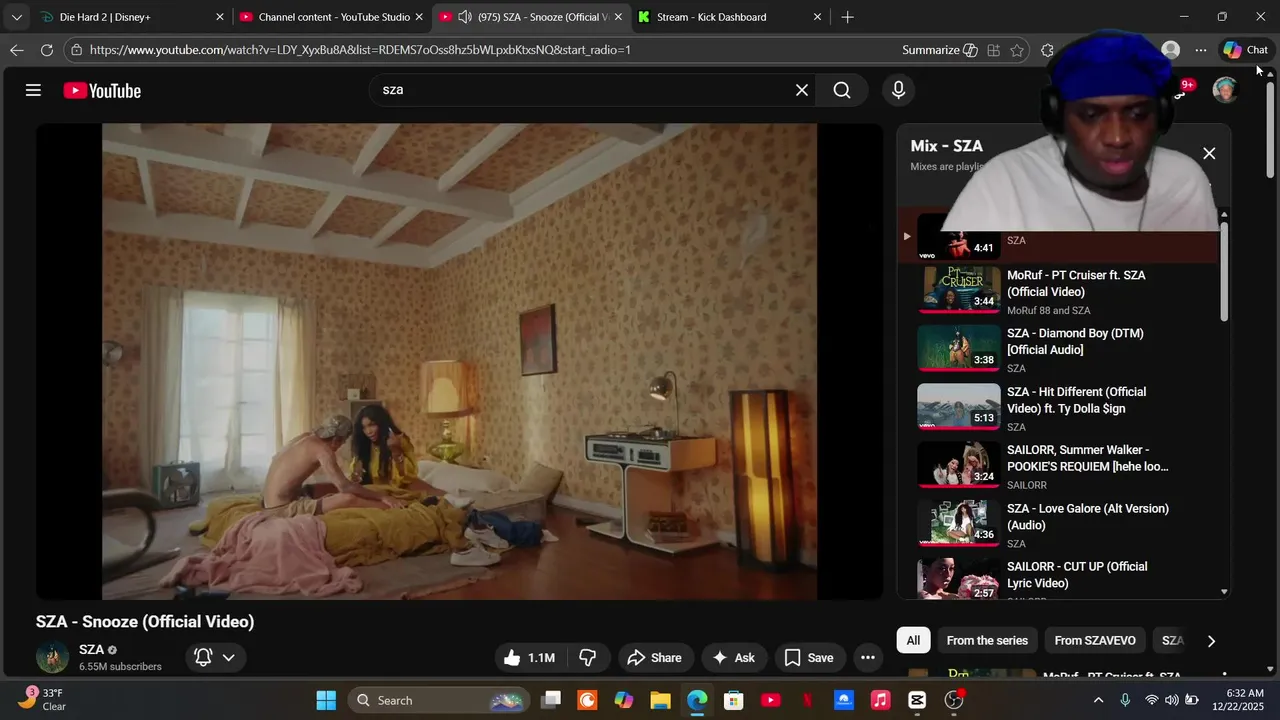Image resolution: width=1280 pixels, height=720 pixels.
Task: Dislike the Snooze video
Action: coord(588,657)
